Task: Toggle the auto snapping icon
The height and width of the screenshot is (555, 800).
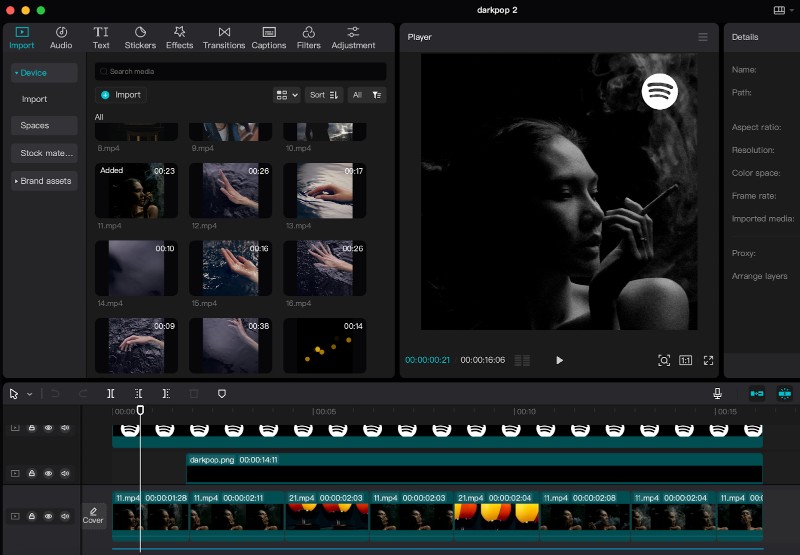Action: coord(785,393)
